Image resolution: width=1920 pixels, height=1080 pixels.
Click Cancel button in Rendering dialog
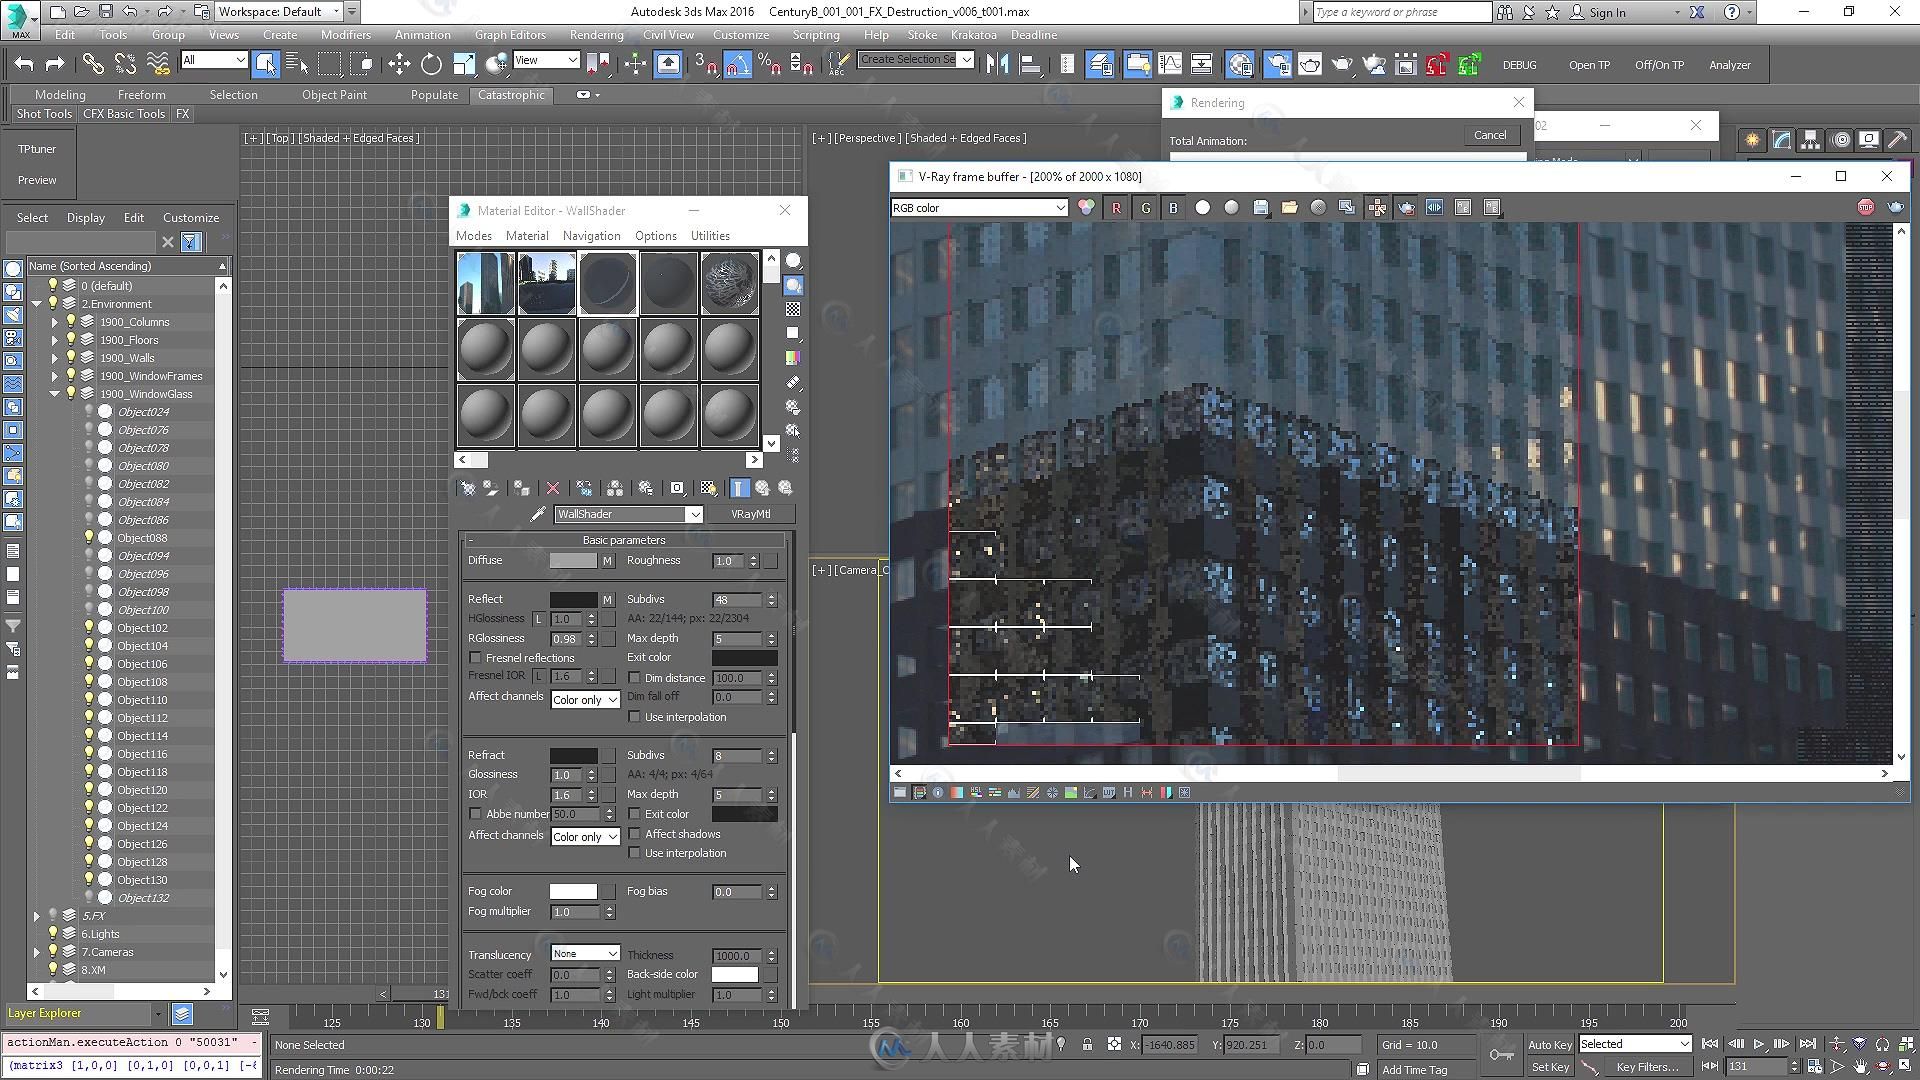(x=1489, y=133)
